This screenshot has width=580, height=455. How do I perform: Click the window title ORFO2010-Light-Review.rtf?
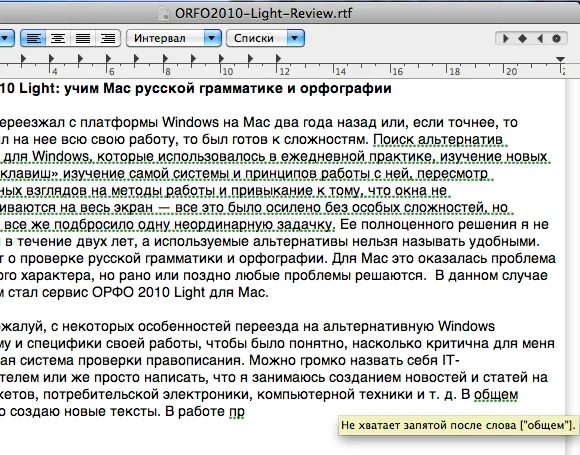tap(263, 14)
